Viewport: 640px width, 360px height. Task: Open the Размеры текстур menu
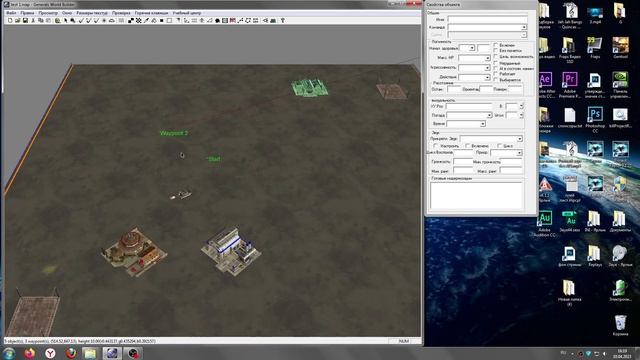(92, 13)
